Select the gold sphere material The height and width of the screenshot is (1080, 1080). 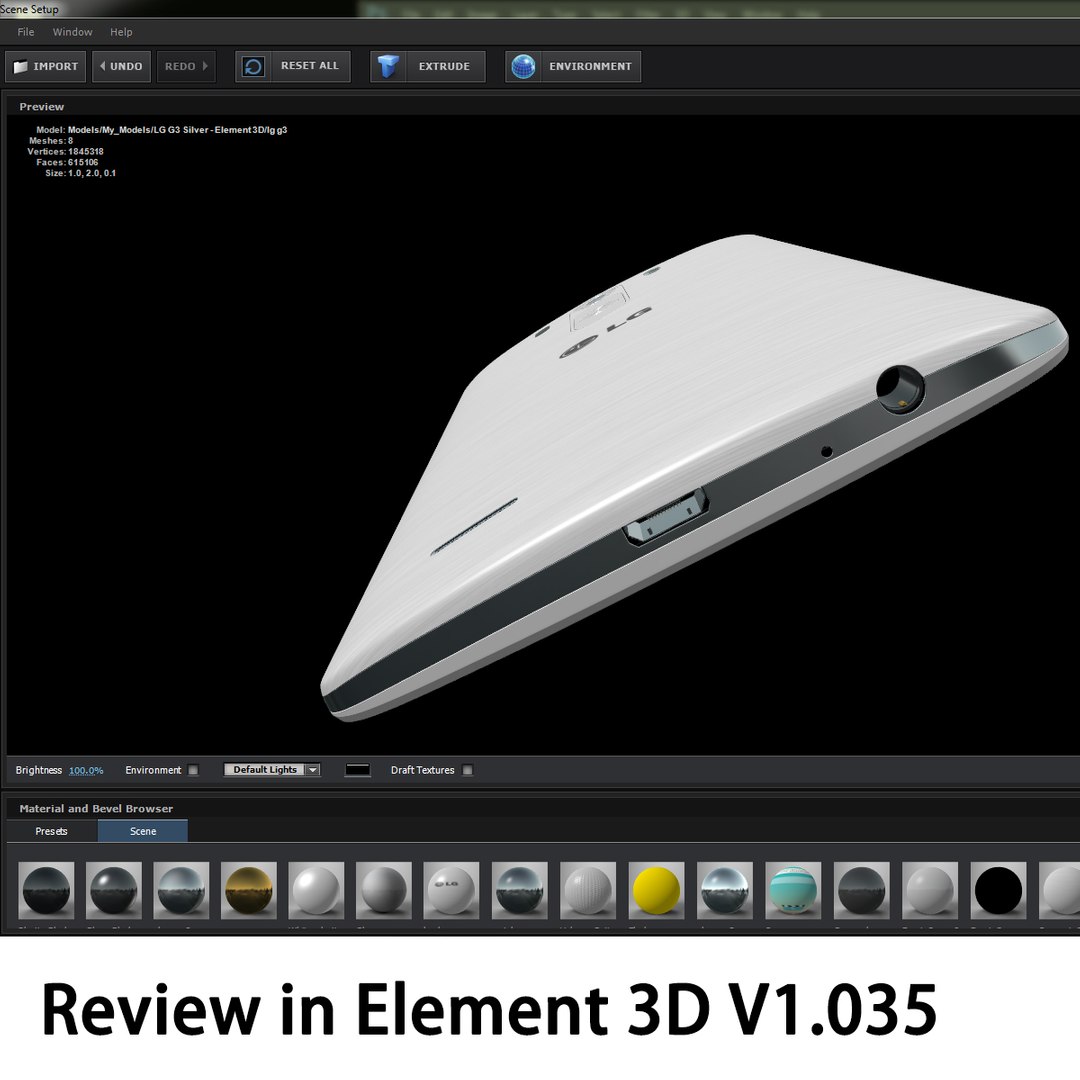coord(249,890)
